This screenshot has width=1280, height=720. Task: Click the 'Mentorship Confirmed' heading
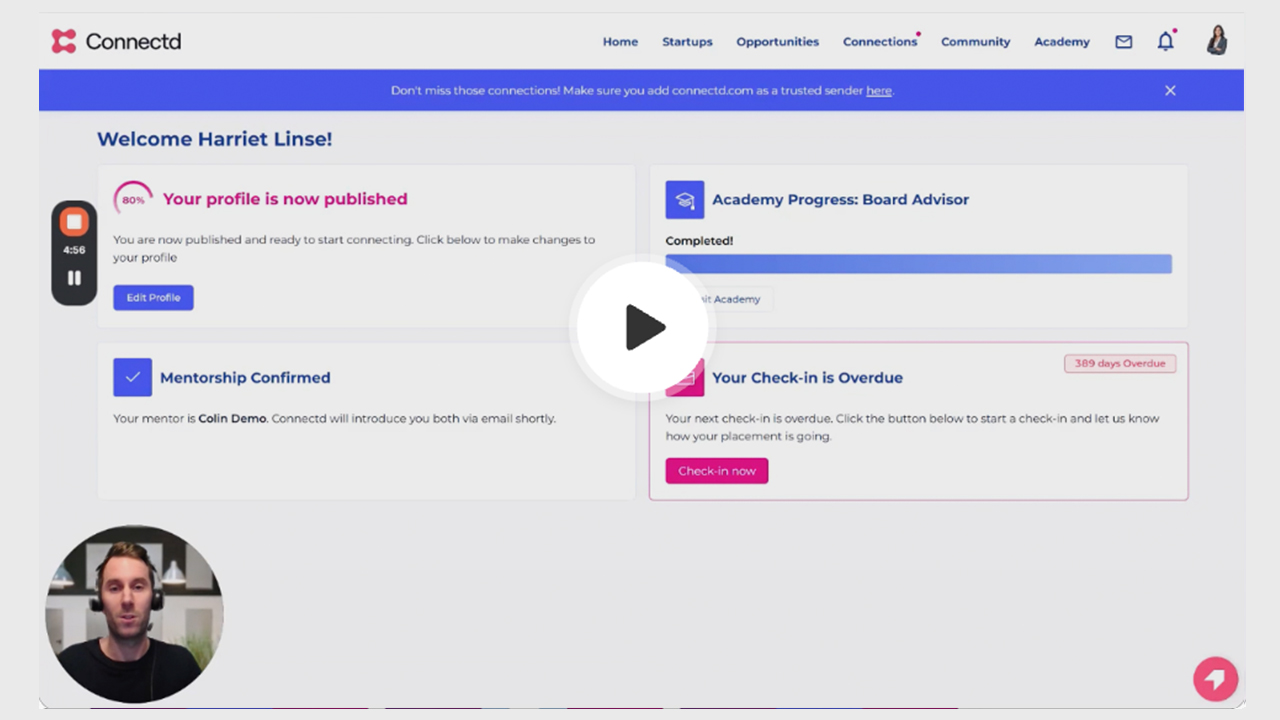tap(245, 378)
